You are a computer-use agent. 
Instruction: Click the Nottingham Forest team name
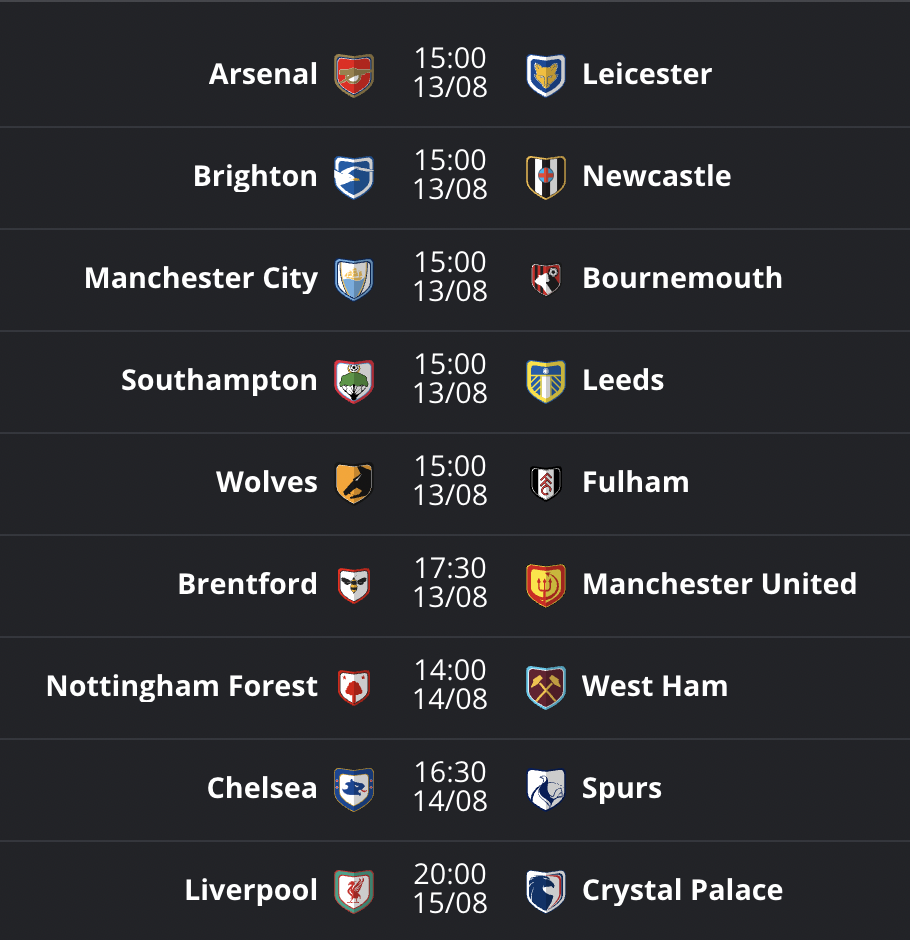coord(182,686)
